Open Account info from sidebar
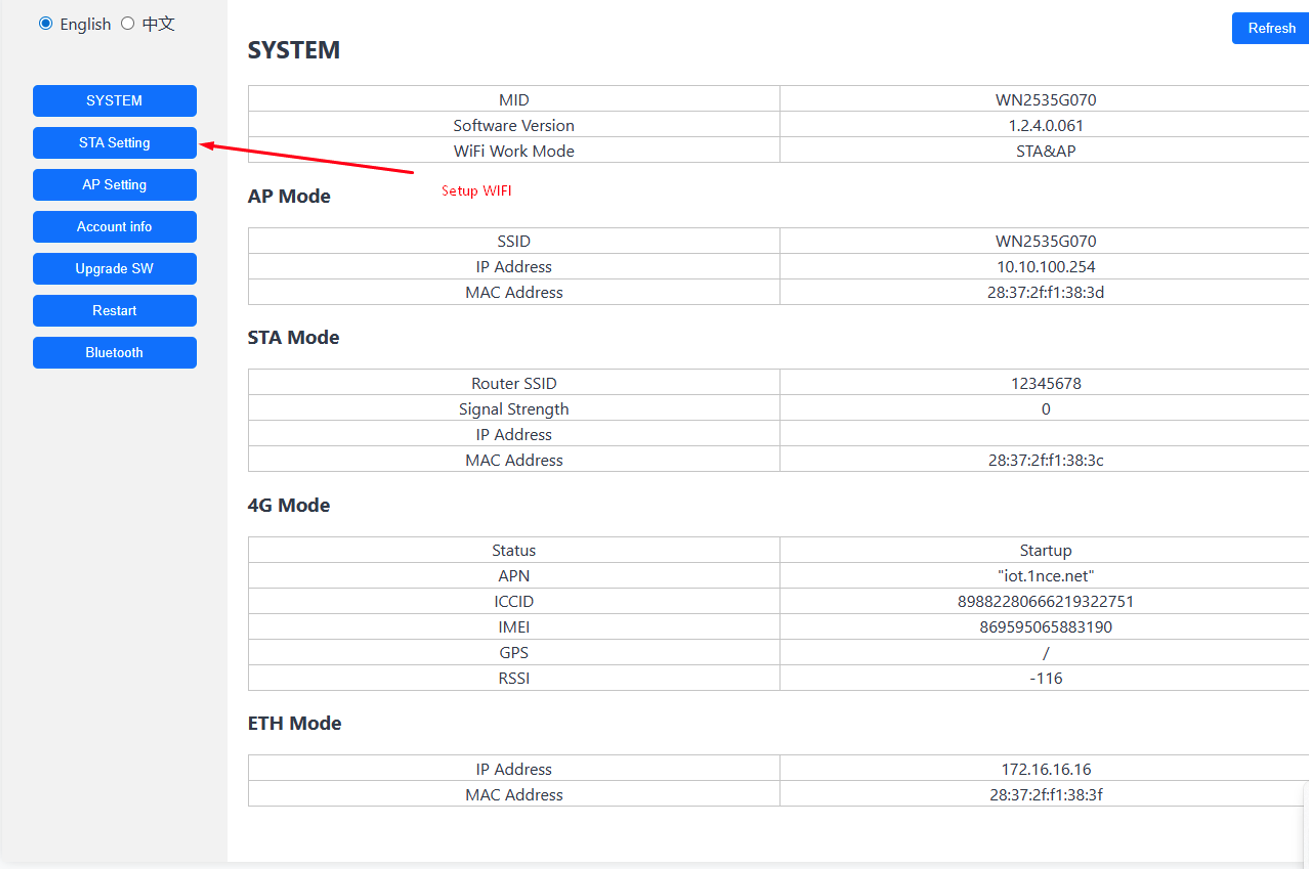Image resolution: width=1309 pixels, height=872 pixels. pyautogui.click(x=114, y=227)
